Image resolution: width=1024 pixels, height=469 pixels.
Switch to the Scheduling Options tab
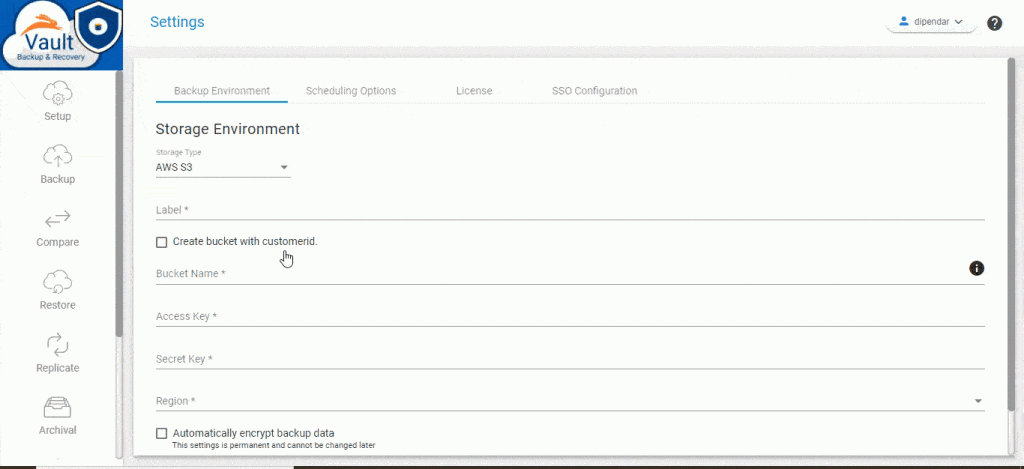351,91
